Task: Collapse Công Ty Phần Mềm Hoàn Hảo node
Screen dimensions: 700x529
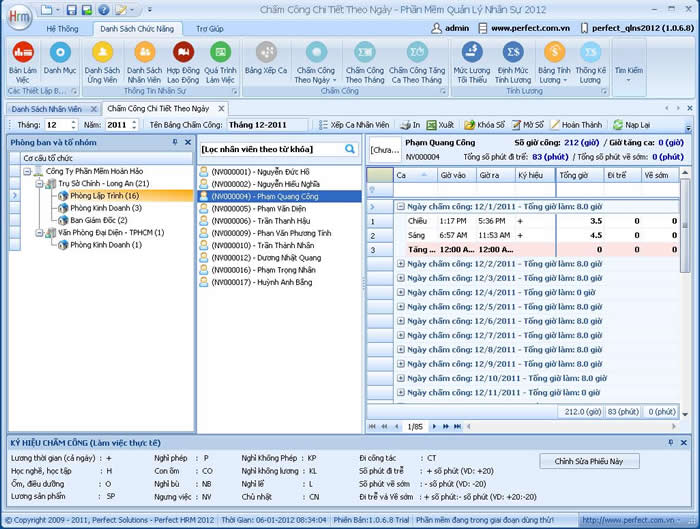Action: (27, 171)
